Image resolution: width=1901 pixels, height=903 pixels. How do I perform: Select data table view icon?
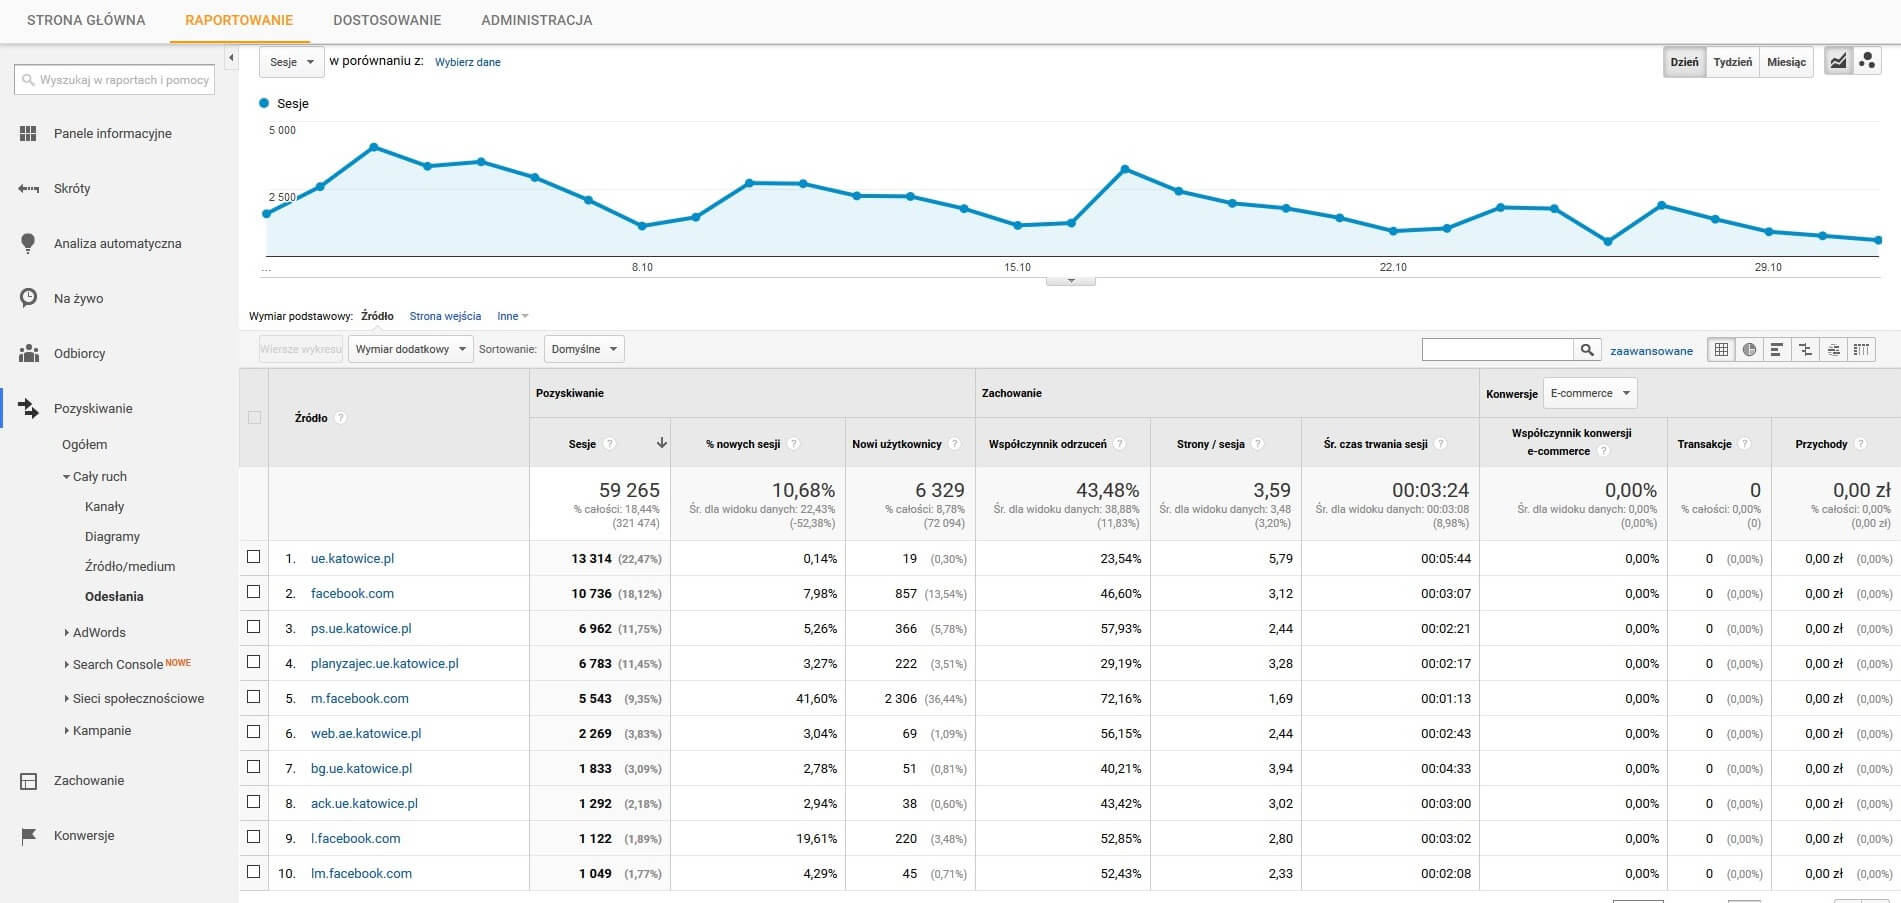click(1721, 350)
